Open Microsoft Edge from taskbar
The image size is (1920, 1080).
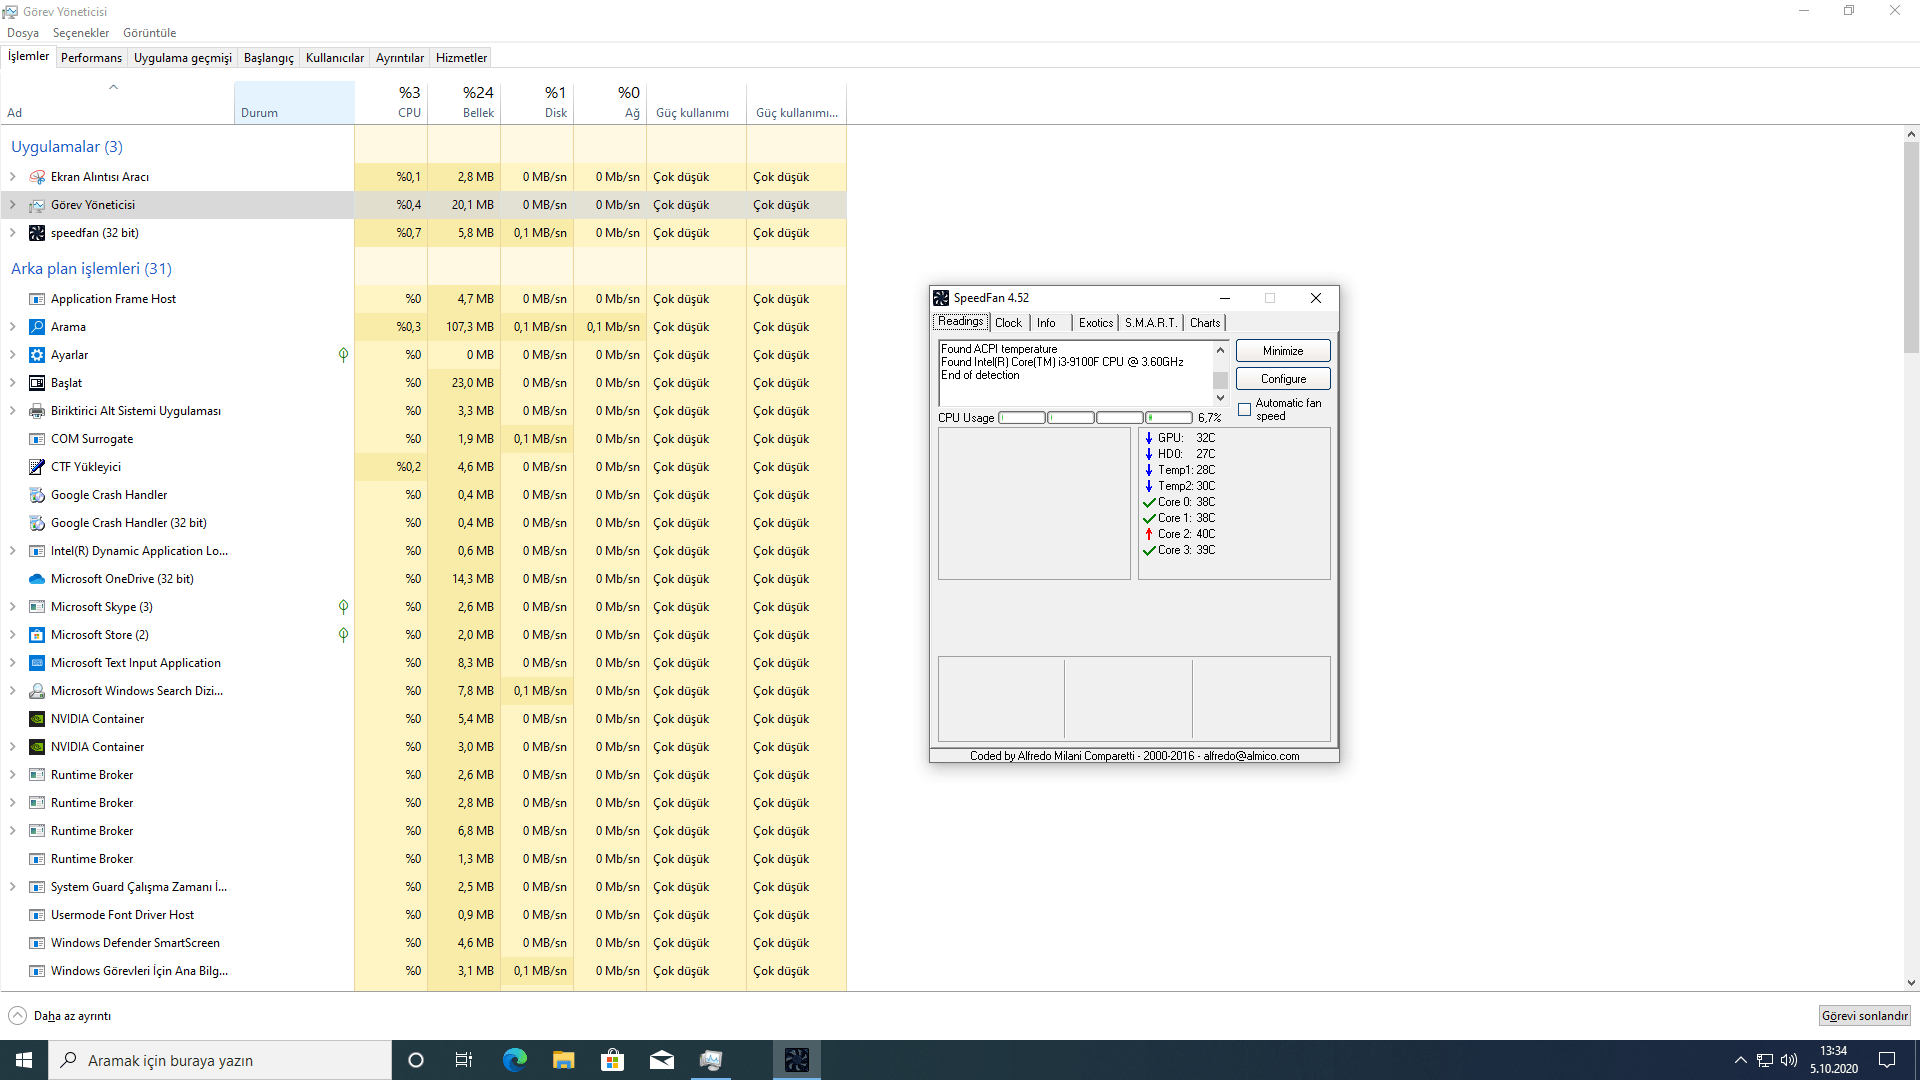point(515,1060)
